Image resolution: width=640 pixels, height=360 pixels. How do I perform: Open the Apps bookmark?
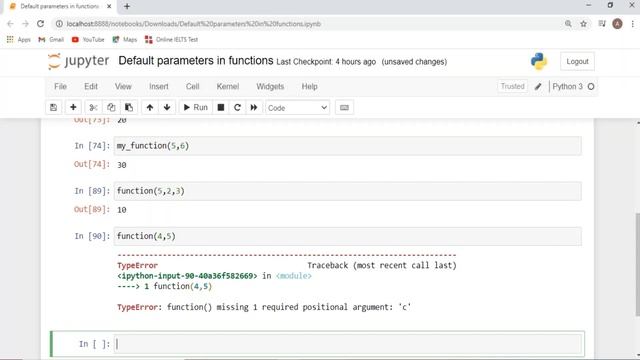[19, 40]
